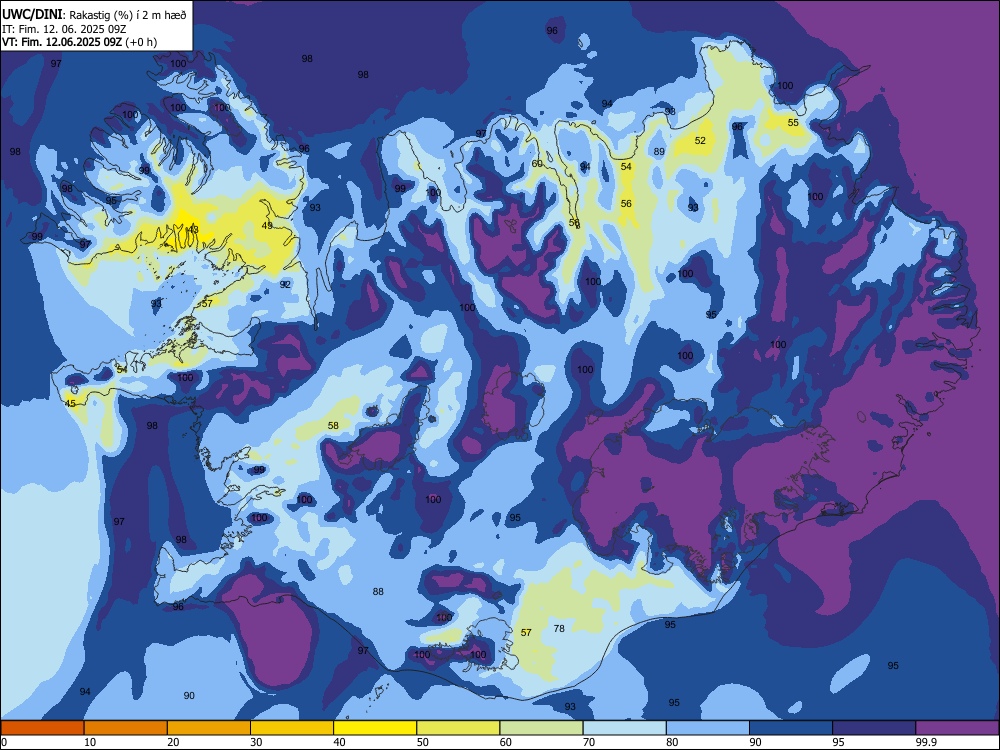Pick the bright yellow 40–50 legend swatch

(375, 728)
